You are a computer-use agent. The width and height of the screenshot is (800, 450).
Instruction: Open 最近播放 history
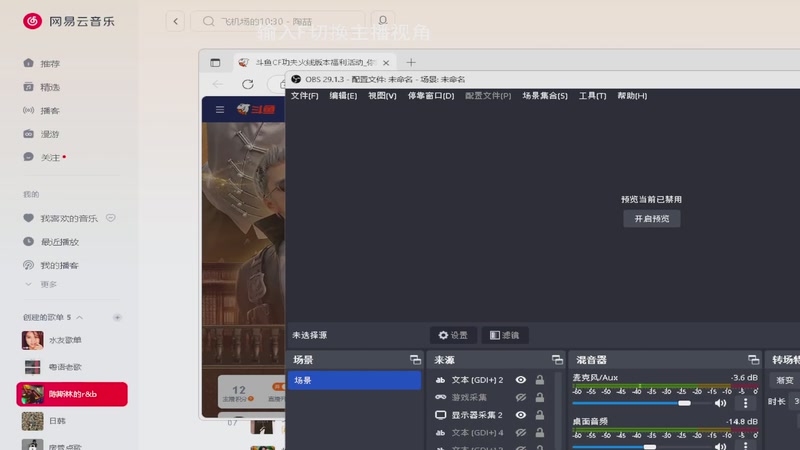click(51, 241)
